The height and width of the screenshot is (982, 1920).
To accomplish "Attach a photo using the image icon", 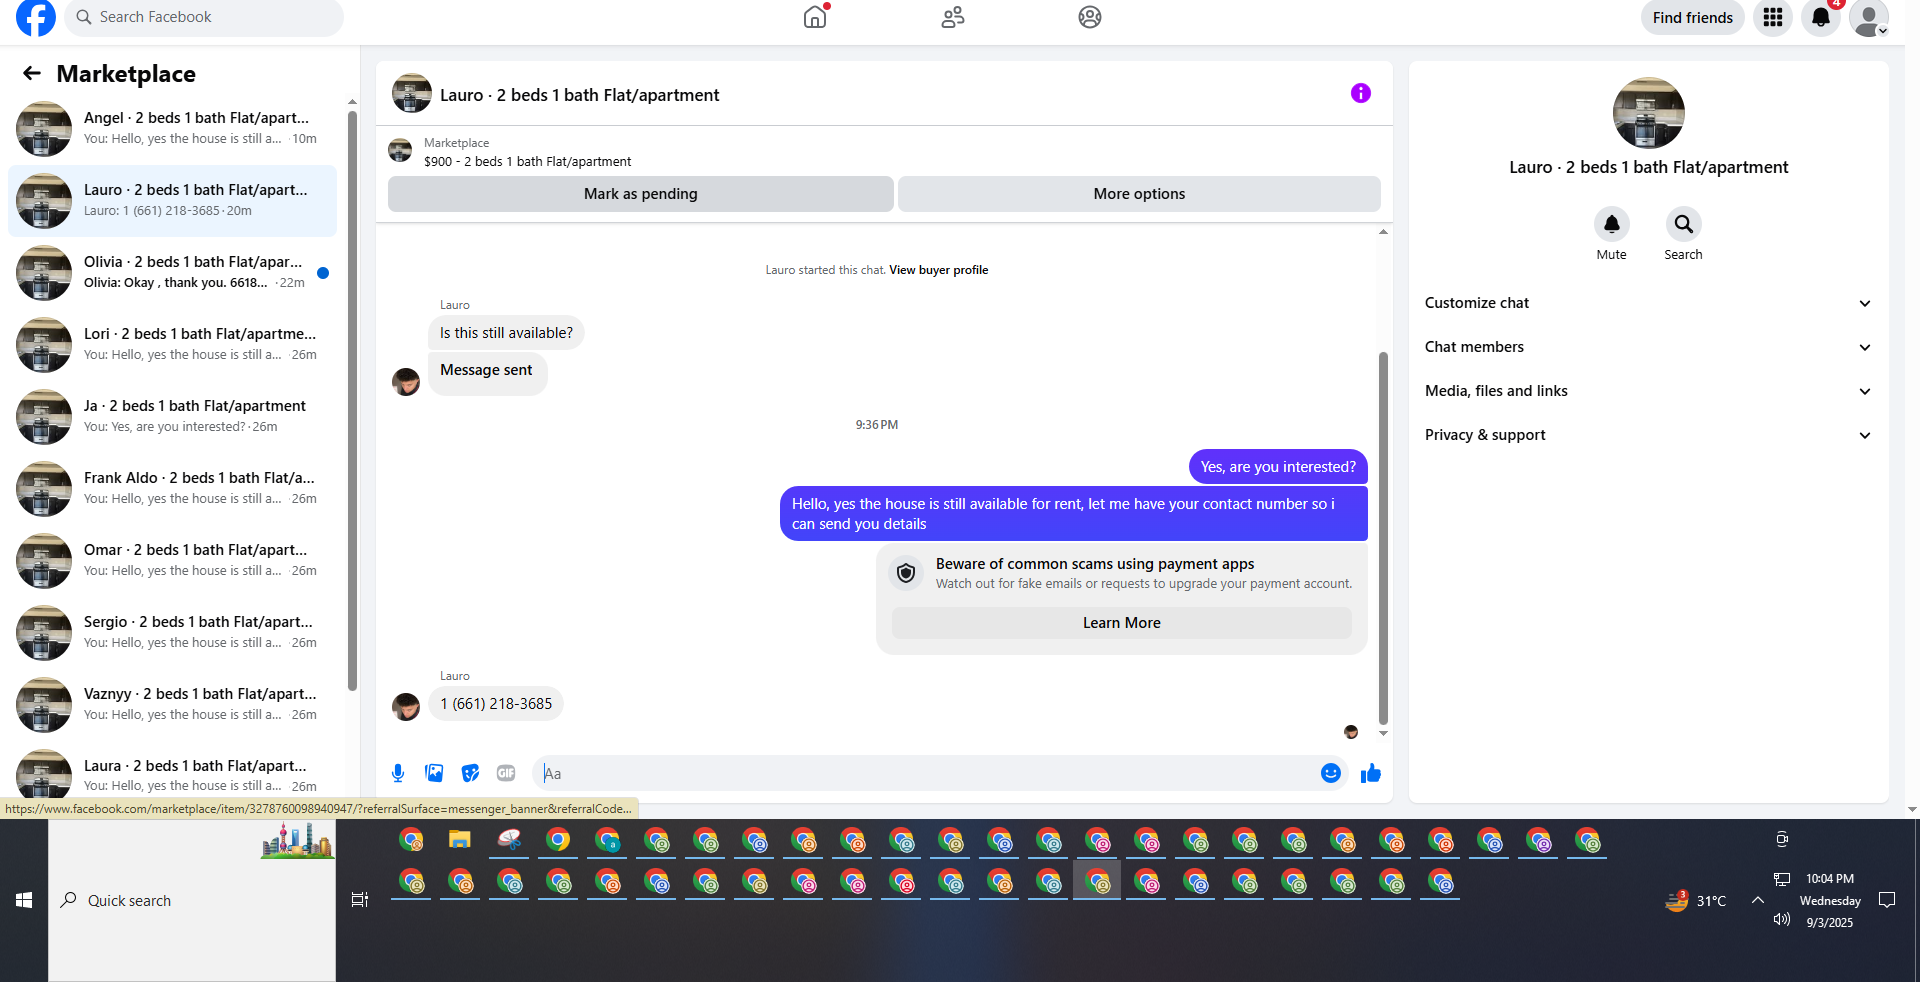I will pos(434,773).
